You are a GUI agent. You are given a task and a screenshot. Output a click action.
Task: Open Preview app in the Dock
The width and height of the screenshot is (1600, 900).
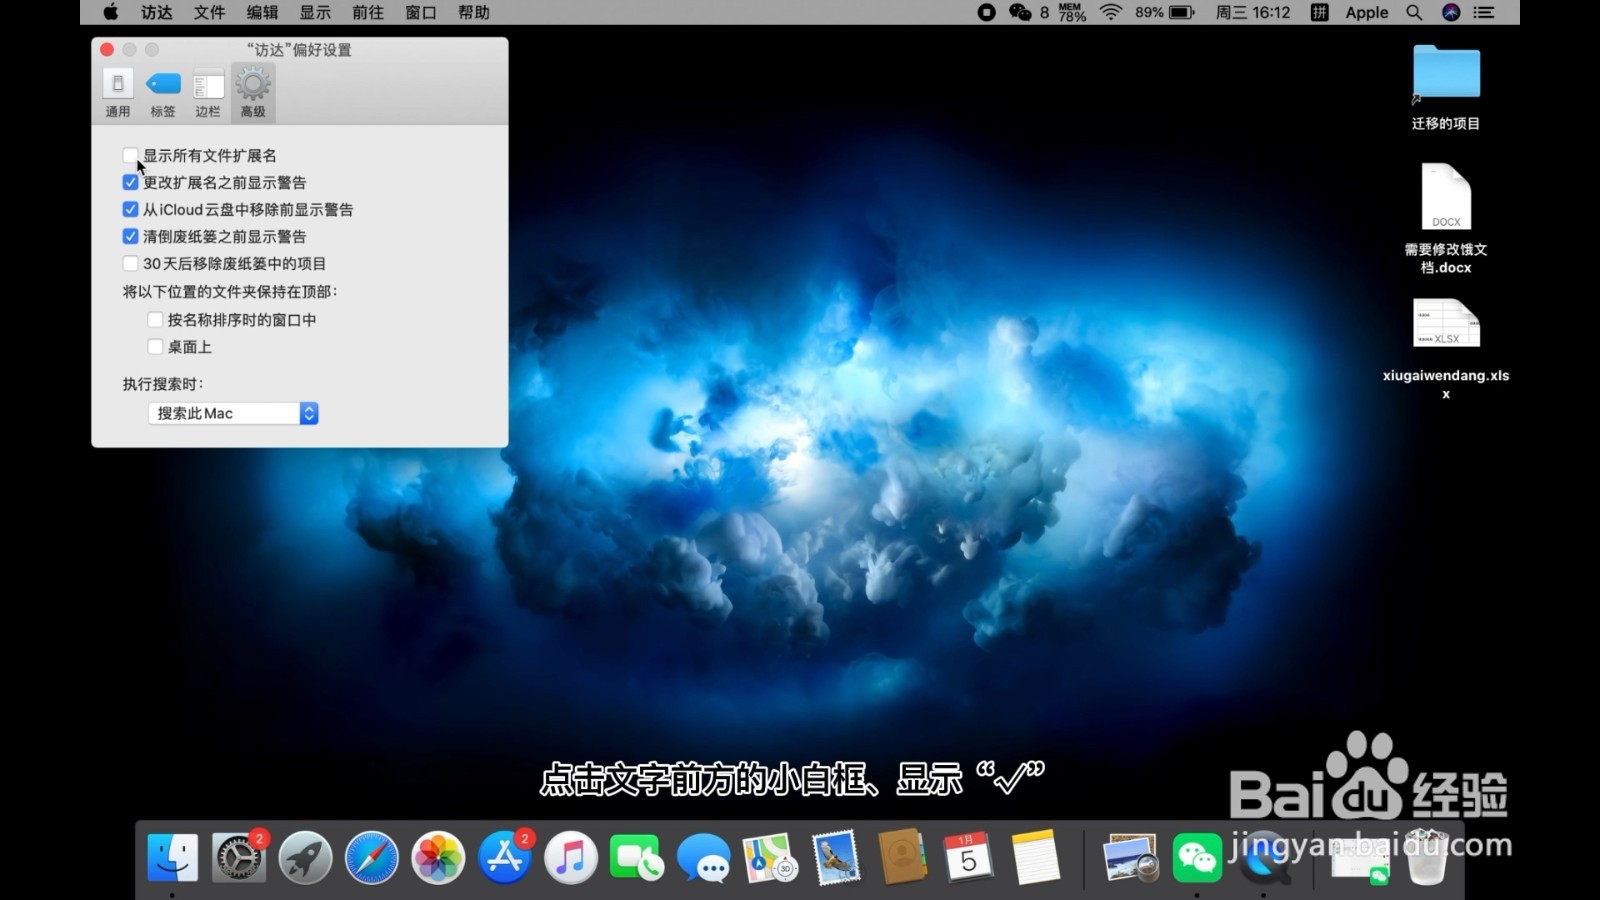1131,857
